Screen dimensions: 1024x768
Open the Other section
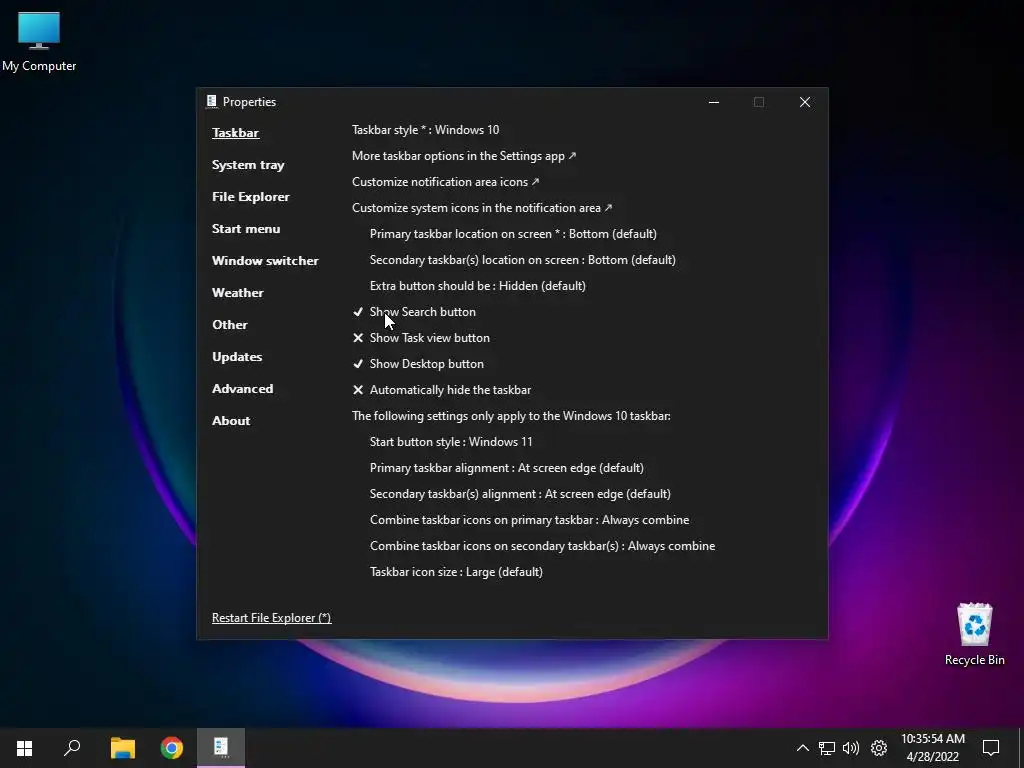pos(230,325)
